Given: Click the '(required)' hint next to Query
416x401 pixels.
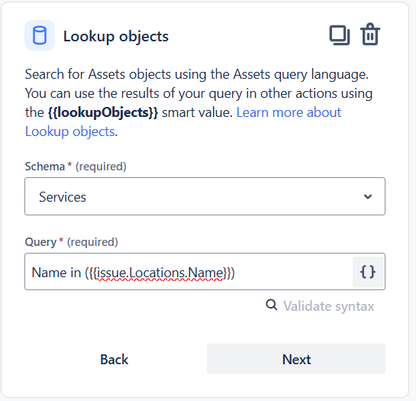Looking at the screenshot, I should [93, 242].
